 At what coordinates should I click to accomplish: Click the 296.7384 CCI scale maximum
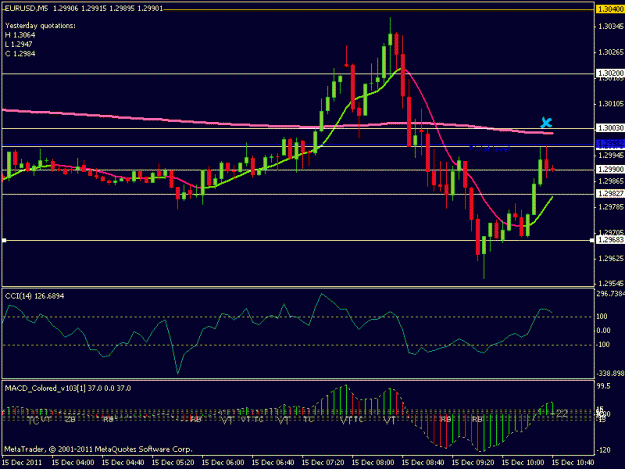tap(610, 294)
